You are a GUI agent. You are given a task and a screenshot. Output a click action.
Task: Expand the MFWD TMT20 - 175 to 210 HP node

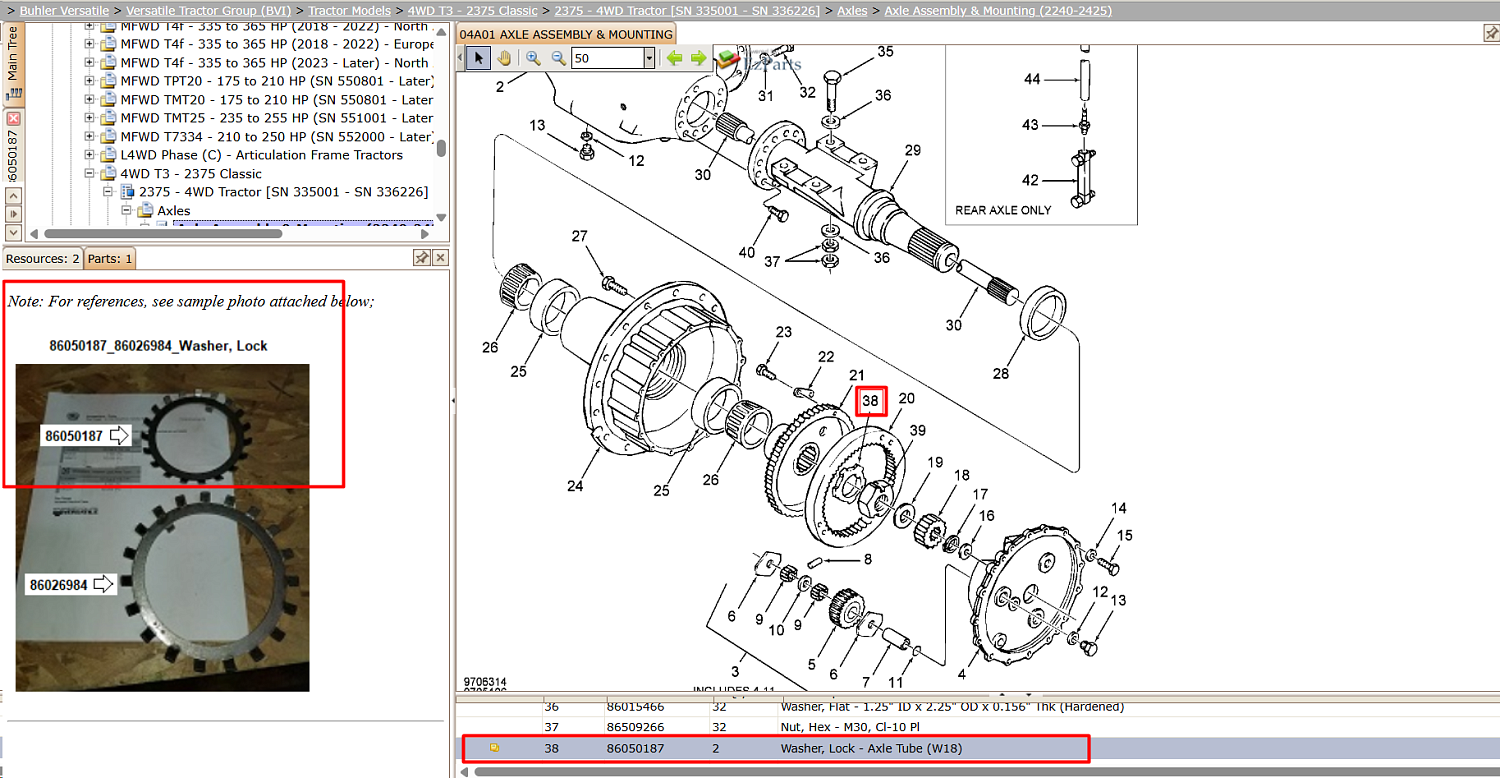(89, 100)
